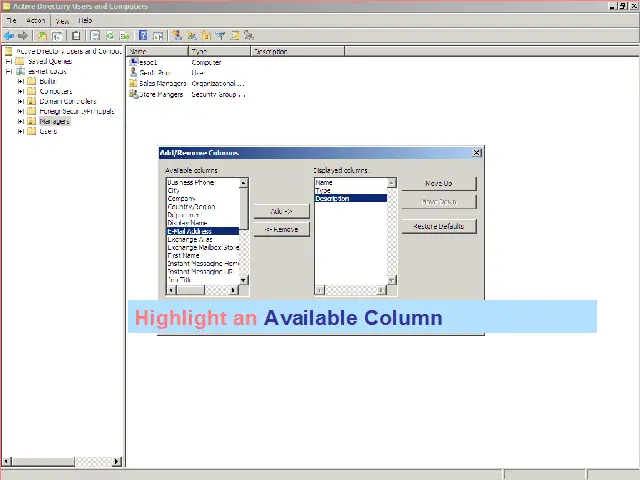Expand the Saved Queries node
This screenshot has height=480, width=640.
(9, 62)
